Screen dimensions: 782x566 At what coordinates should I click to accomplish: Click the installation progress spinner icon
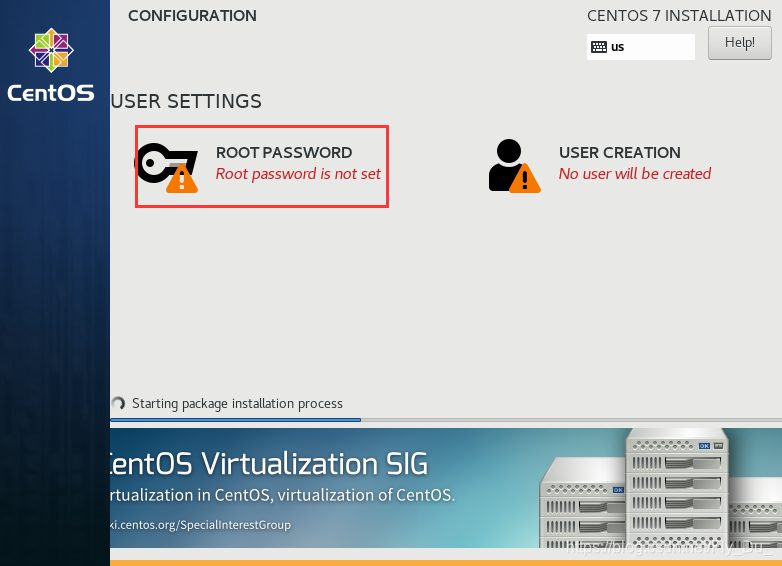click(118, 403)
